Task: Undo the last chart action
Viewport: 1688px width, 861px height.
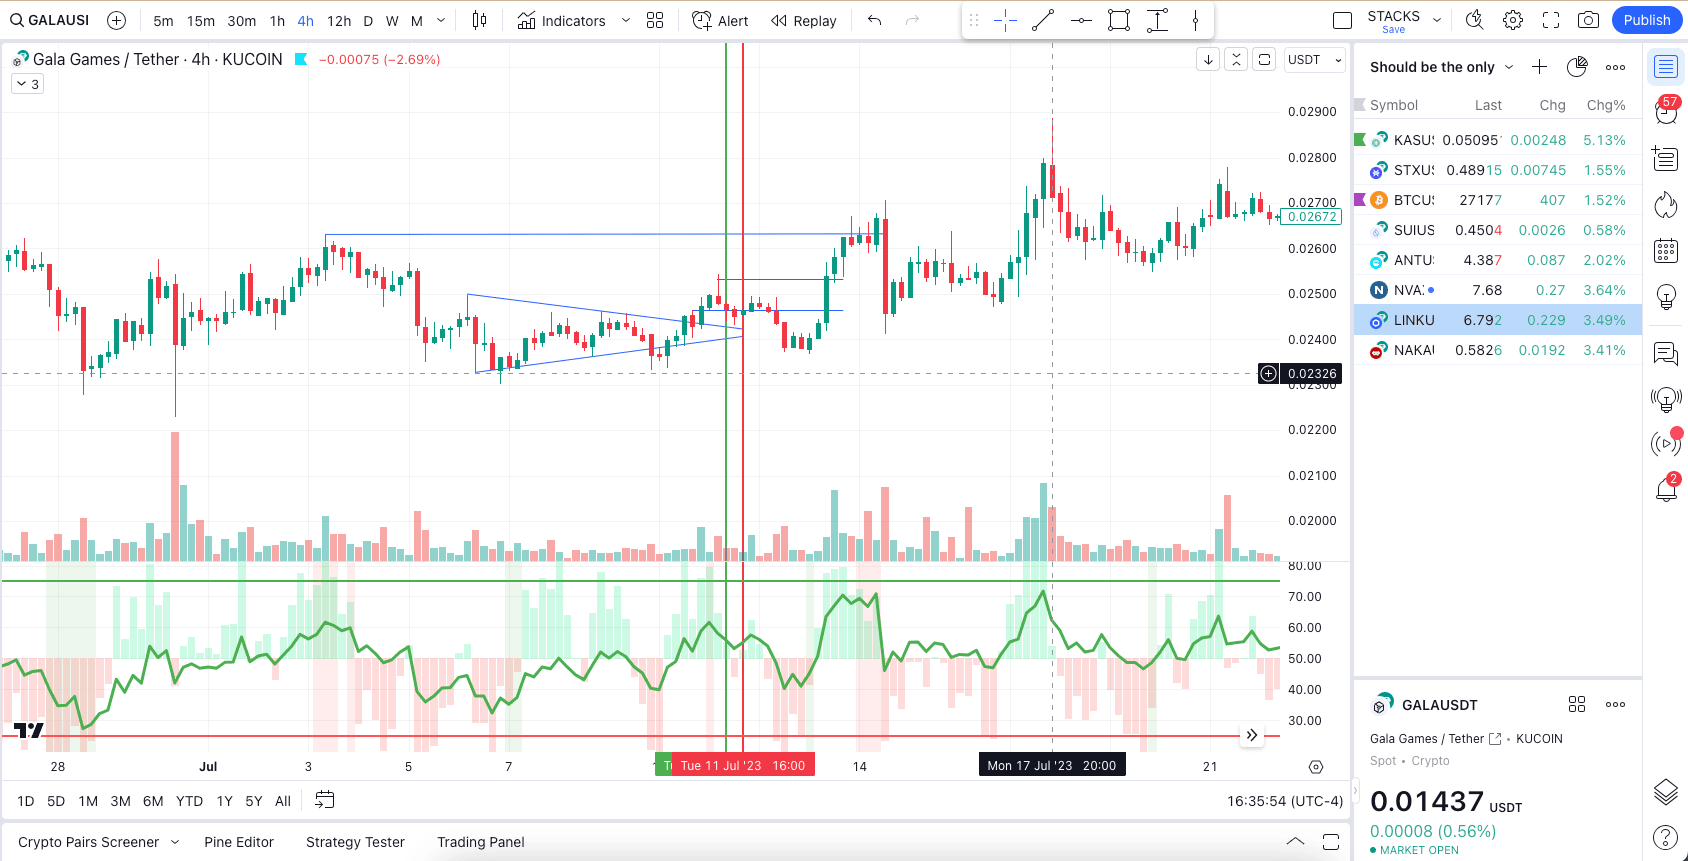Action: coord(875,20)
